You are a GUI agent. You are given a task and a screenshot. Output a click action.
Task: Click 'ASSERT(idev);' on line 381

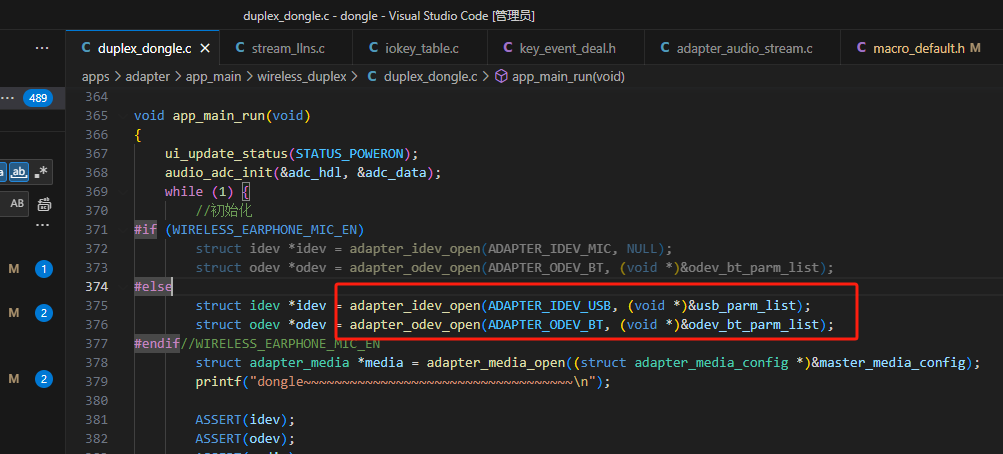(246, 420)
